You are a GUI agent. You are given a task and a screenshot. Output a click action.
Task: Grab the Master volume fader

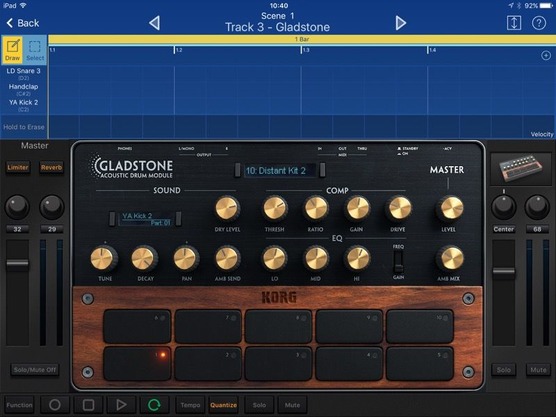(17, 264)
